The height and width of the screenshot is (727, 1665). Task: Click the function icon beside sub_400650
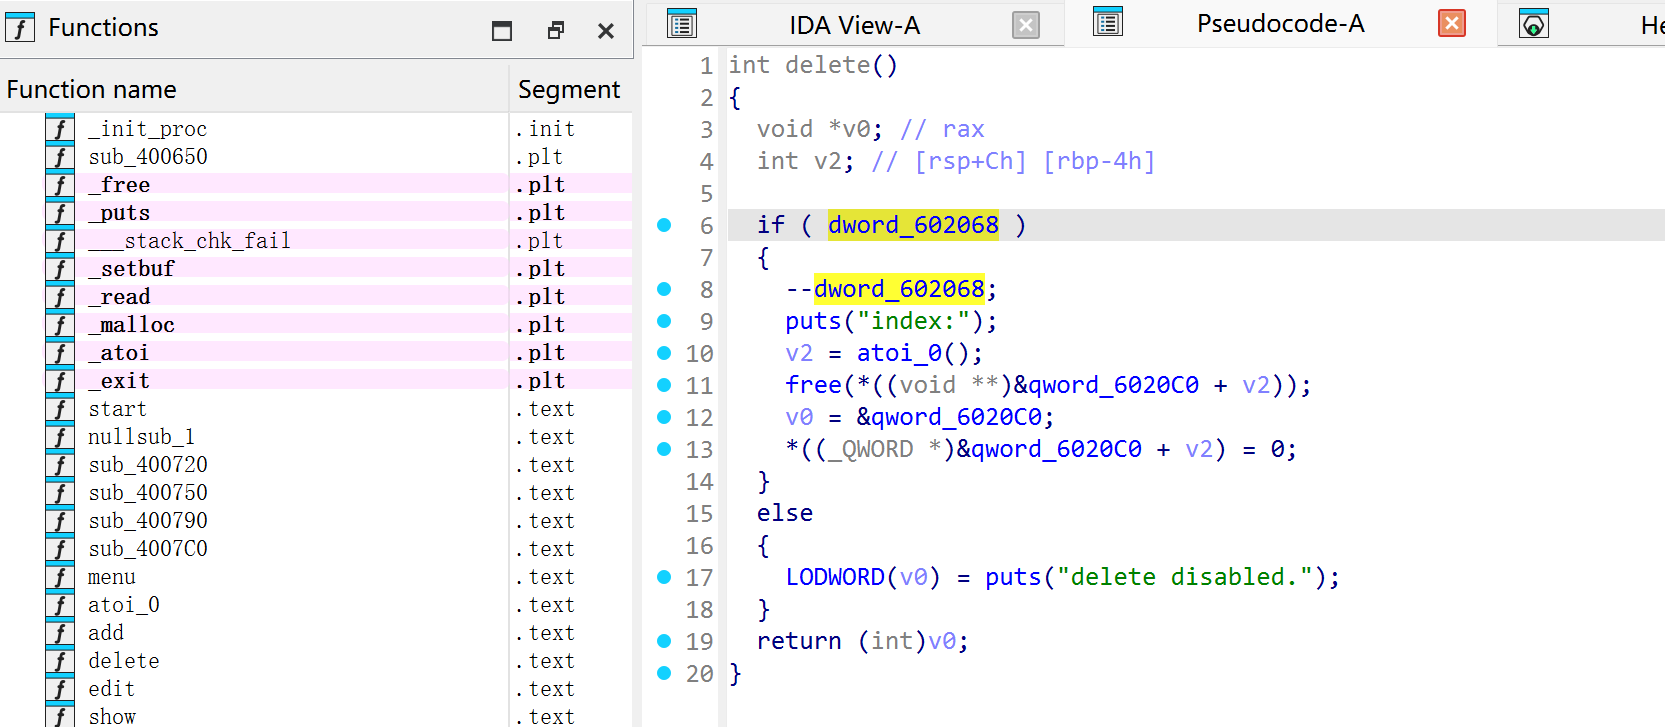pos(60,157)
